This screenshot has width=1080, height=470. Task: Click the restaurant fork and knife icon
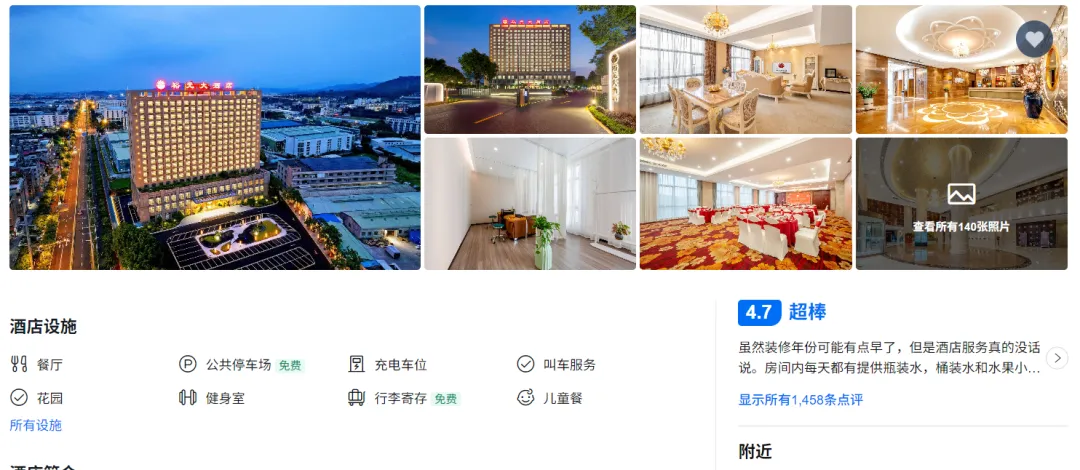(19, 364)
